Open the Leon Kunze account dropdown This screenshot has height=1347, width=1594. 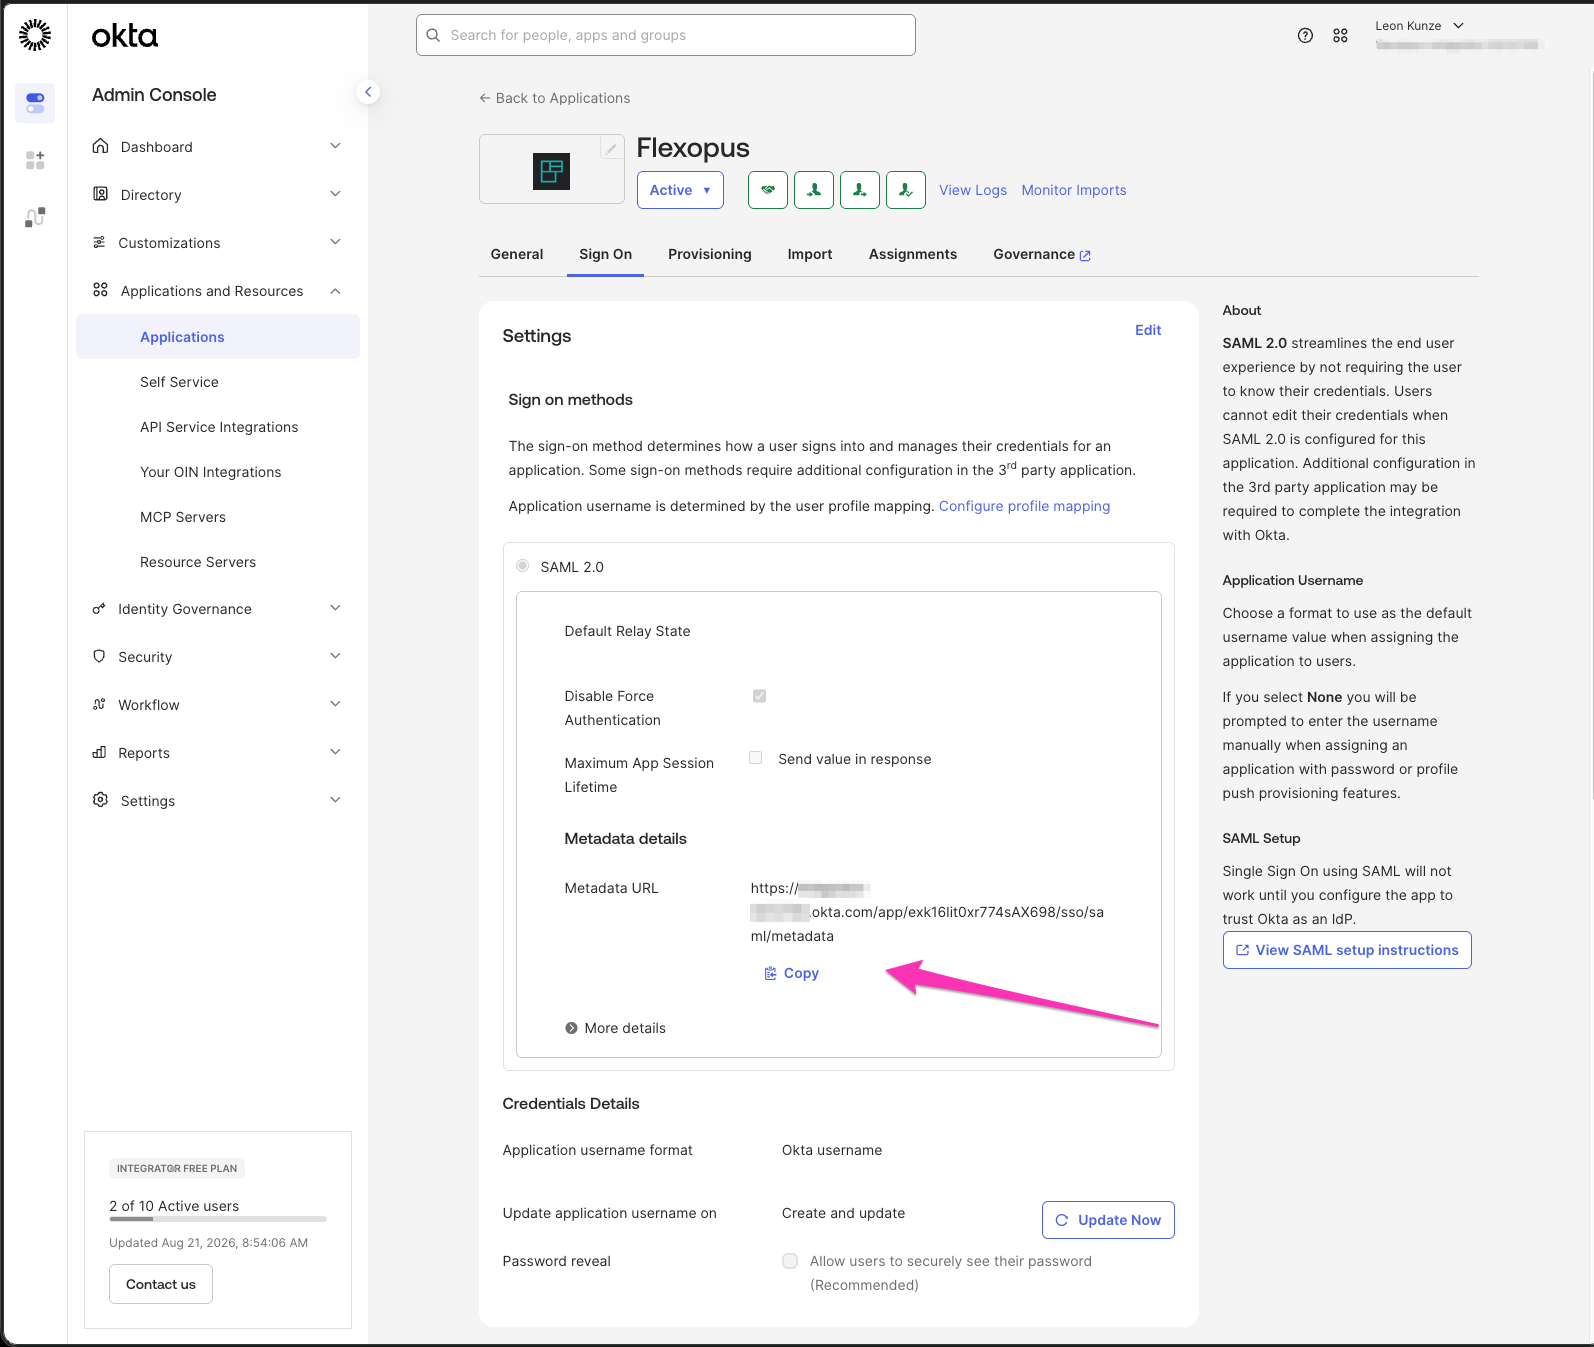pos(1419,26)
